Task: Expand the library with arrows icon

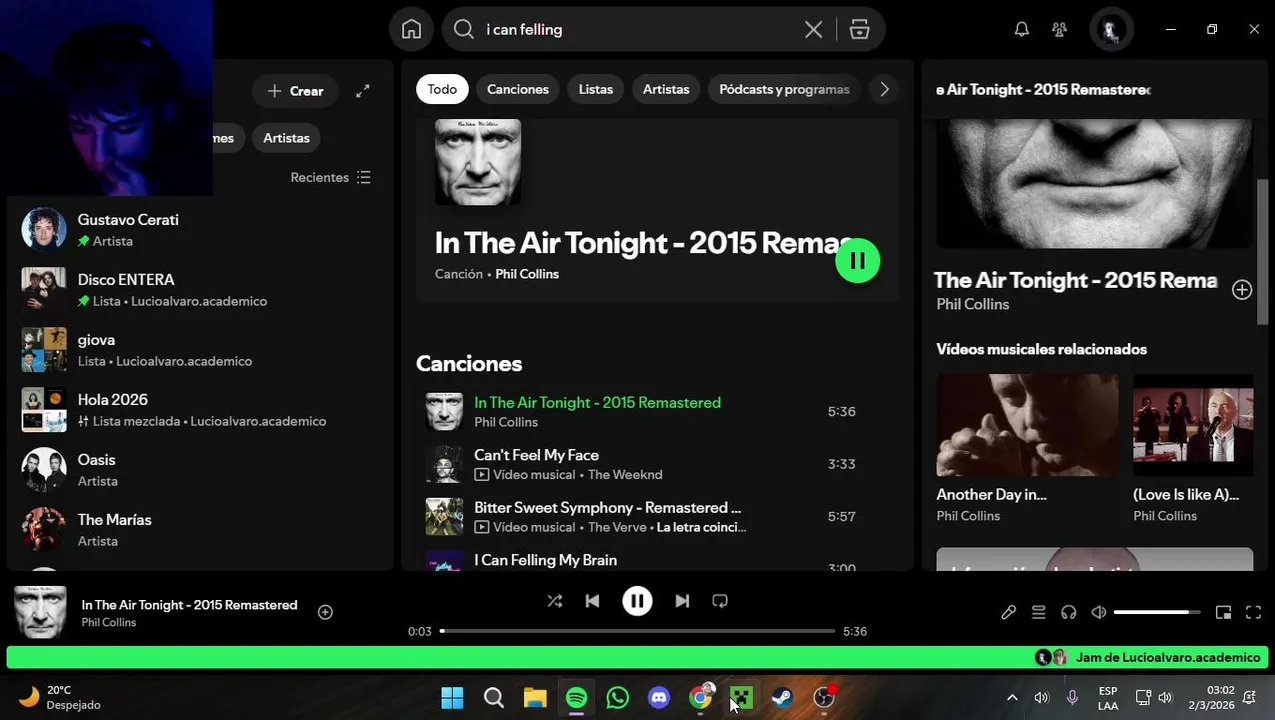Action: [363, 91]
